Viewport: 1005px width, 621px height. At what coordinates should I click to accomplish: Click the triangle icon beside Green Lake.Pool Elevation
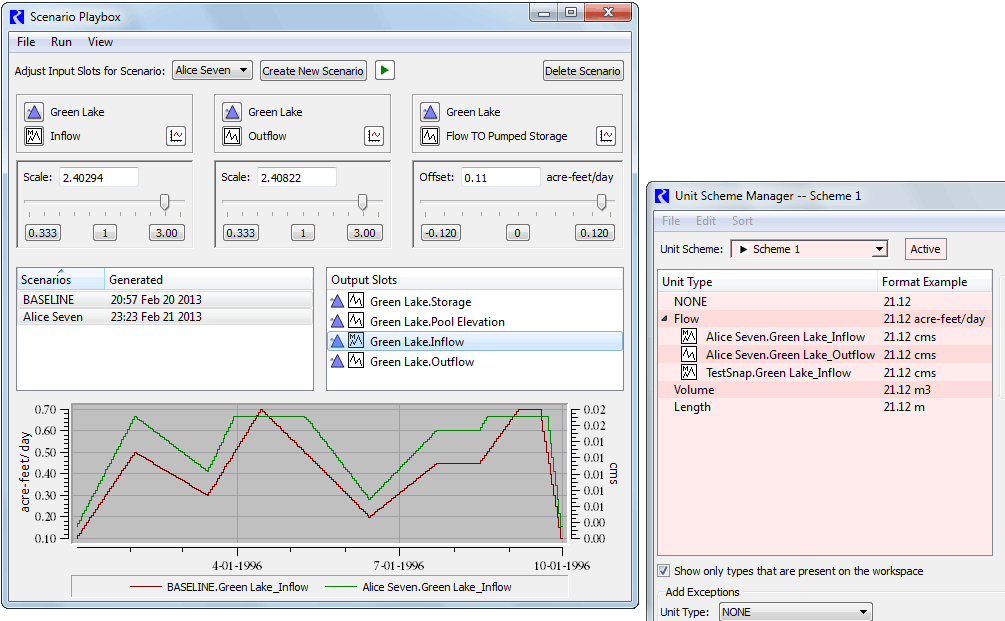(337, 320)
